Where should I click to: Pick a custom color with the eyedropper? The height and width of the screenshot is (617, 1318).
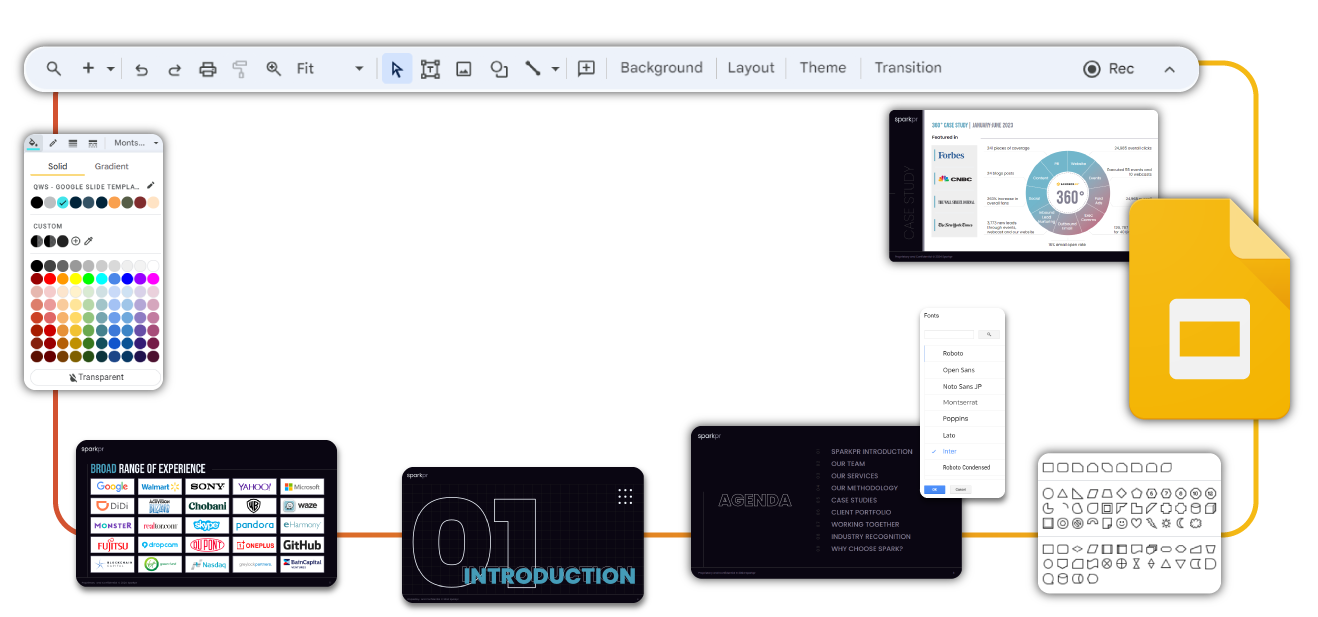(89, 240)
